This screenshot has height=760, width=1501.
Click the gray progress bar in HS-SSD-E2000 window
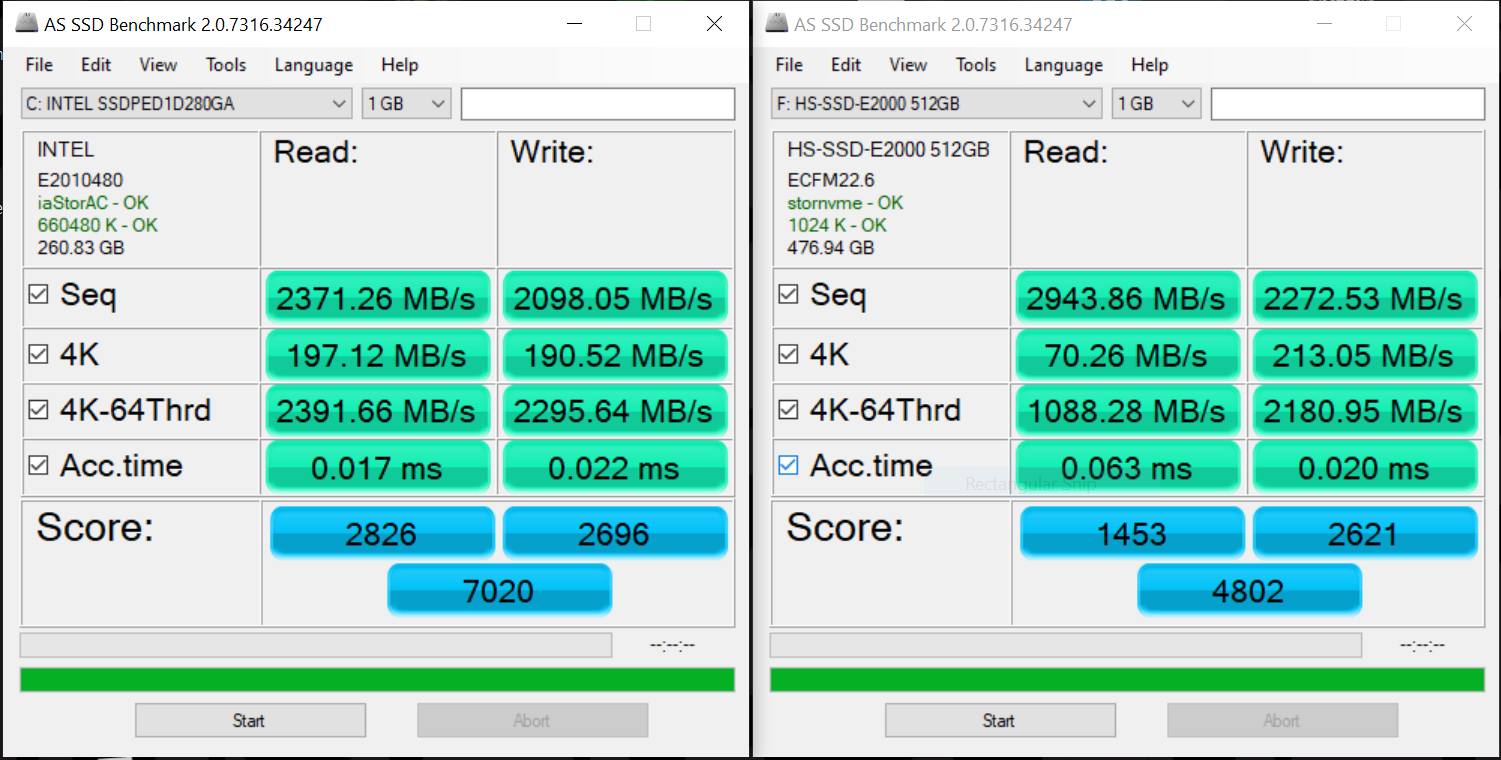pyautogui.click(x=1066, y=645)
